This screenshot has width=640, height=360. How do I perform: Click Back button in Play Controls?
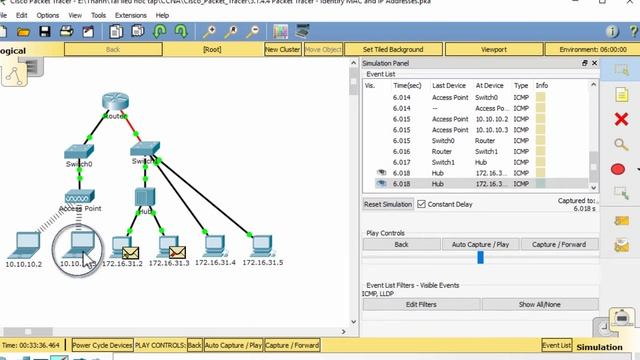coord(401,244)
